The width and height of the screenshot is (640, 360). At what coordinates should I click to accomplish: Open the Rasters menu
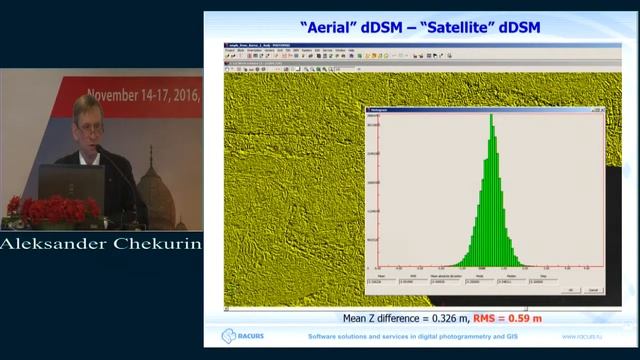[x=307, y=50]
